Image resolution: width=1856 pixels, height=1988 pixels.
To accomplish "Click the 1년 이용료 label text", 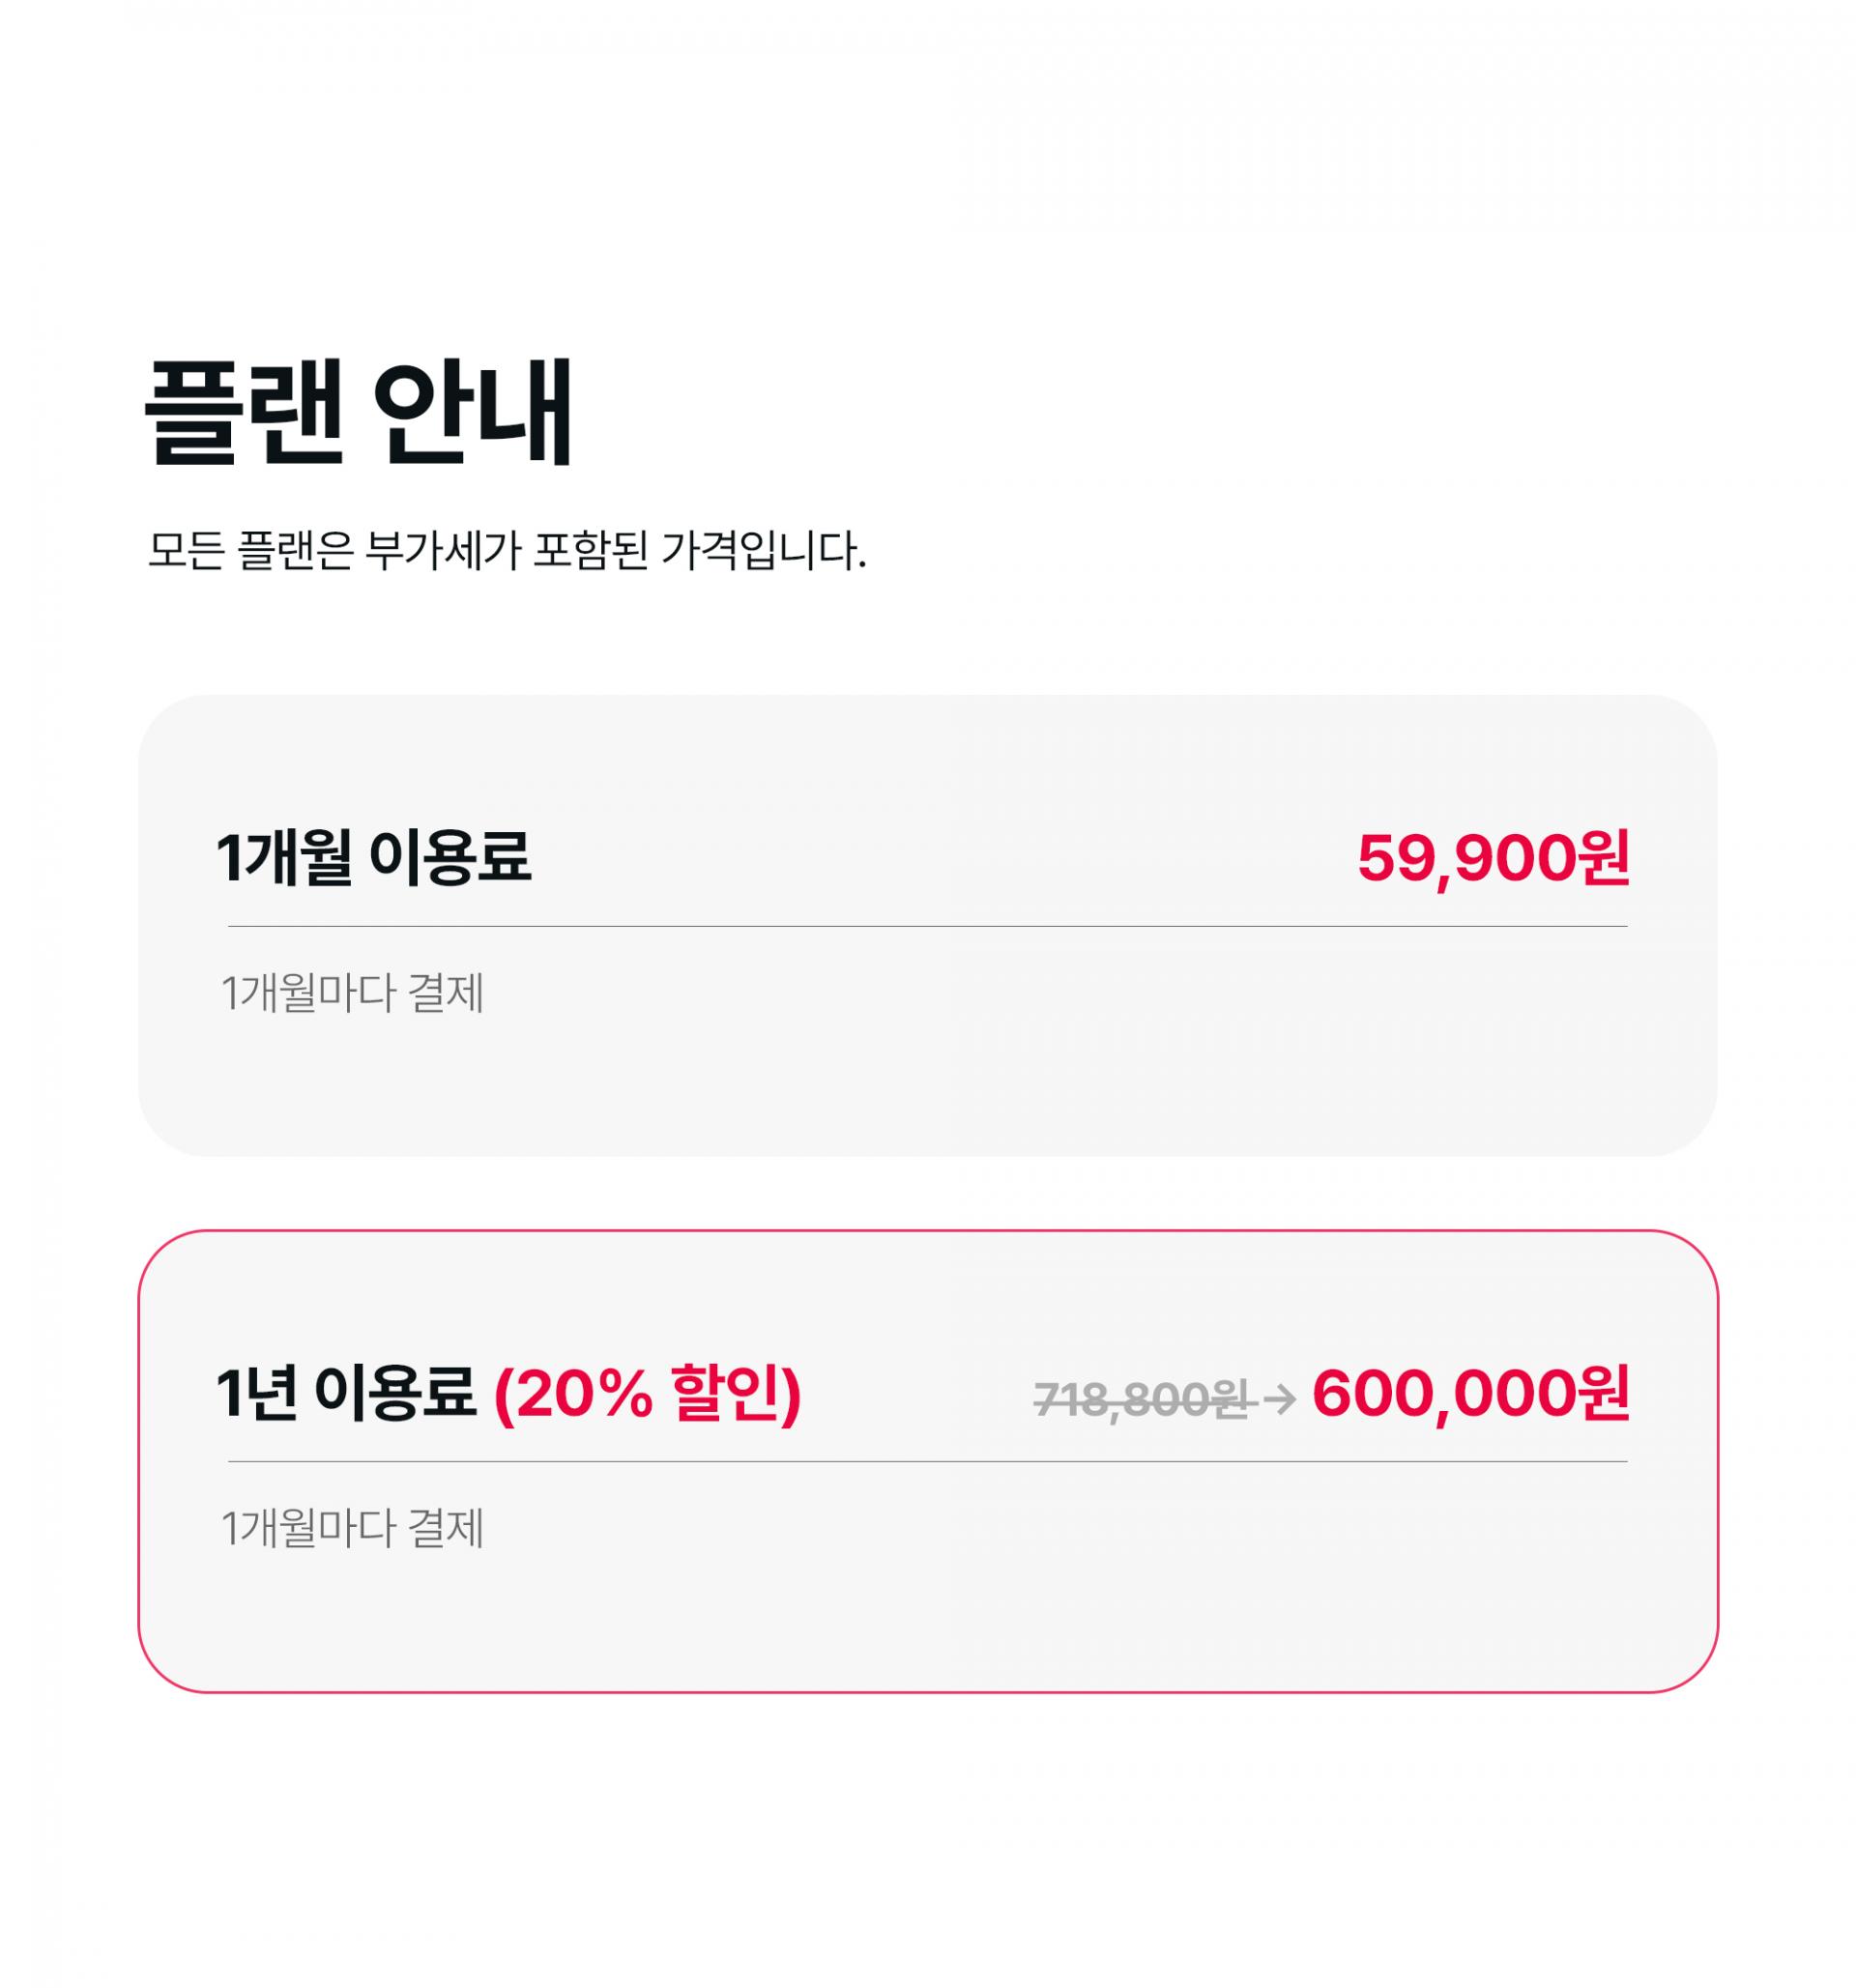I will tap(345, 1394).
